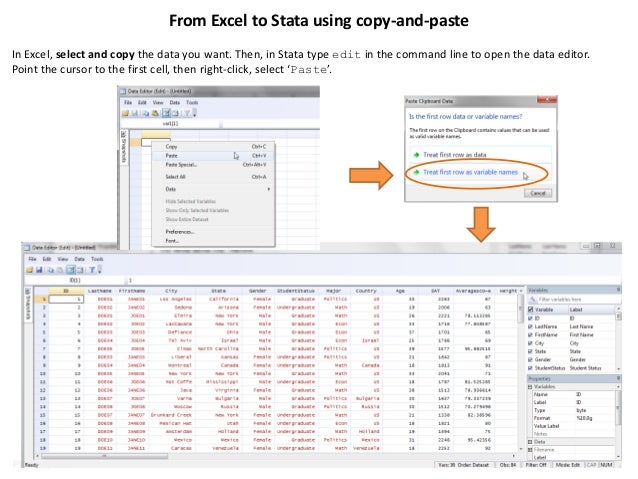Toggle the StudentStatus variable checkbox
The width and height of the screenshot is (638, 479).
531,368
